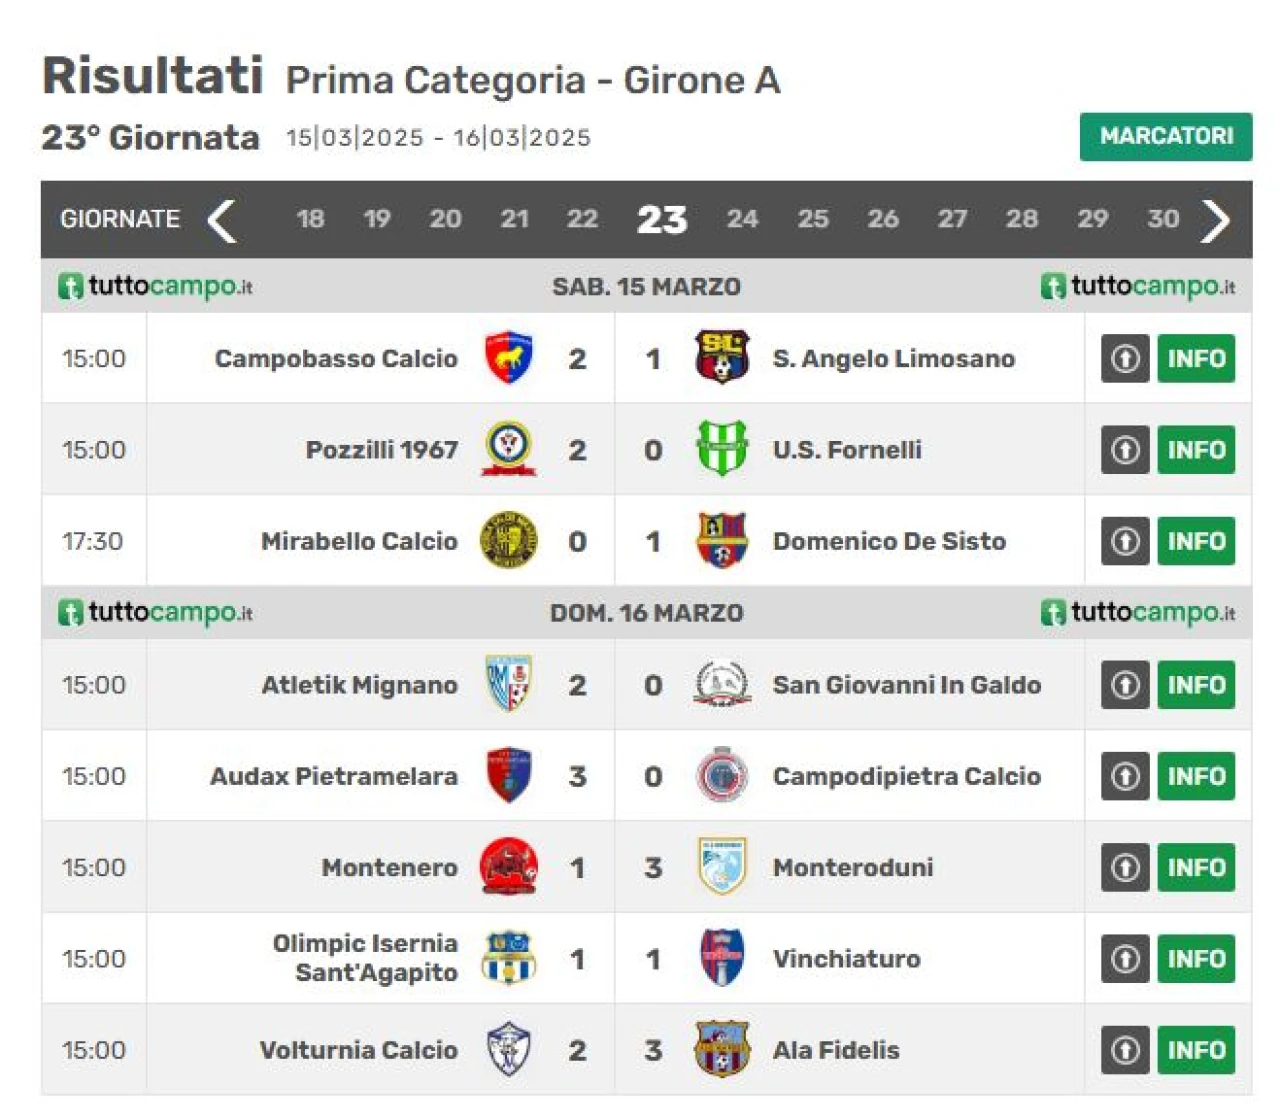Open the details arrow icon for Volturnia Calcio match
1280x1119 pixels.
tap(1125, 1050)
